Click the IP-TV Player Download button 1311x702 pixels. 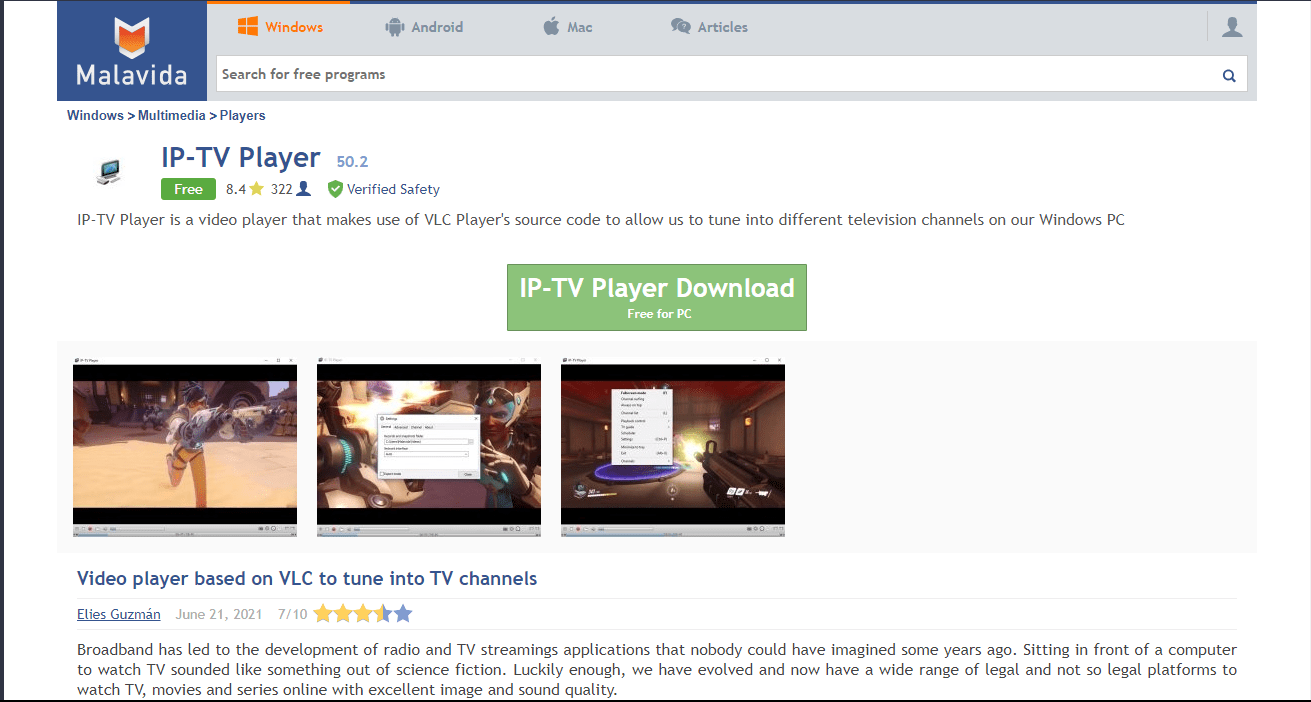(657, 297)
